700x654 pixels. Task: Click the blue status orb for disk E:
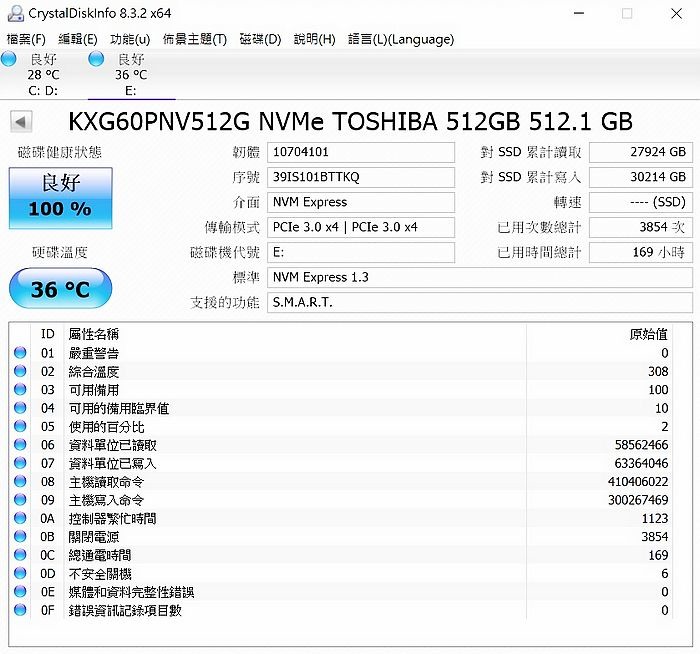pyautogui.click(x=96, y=59)
